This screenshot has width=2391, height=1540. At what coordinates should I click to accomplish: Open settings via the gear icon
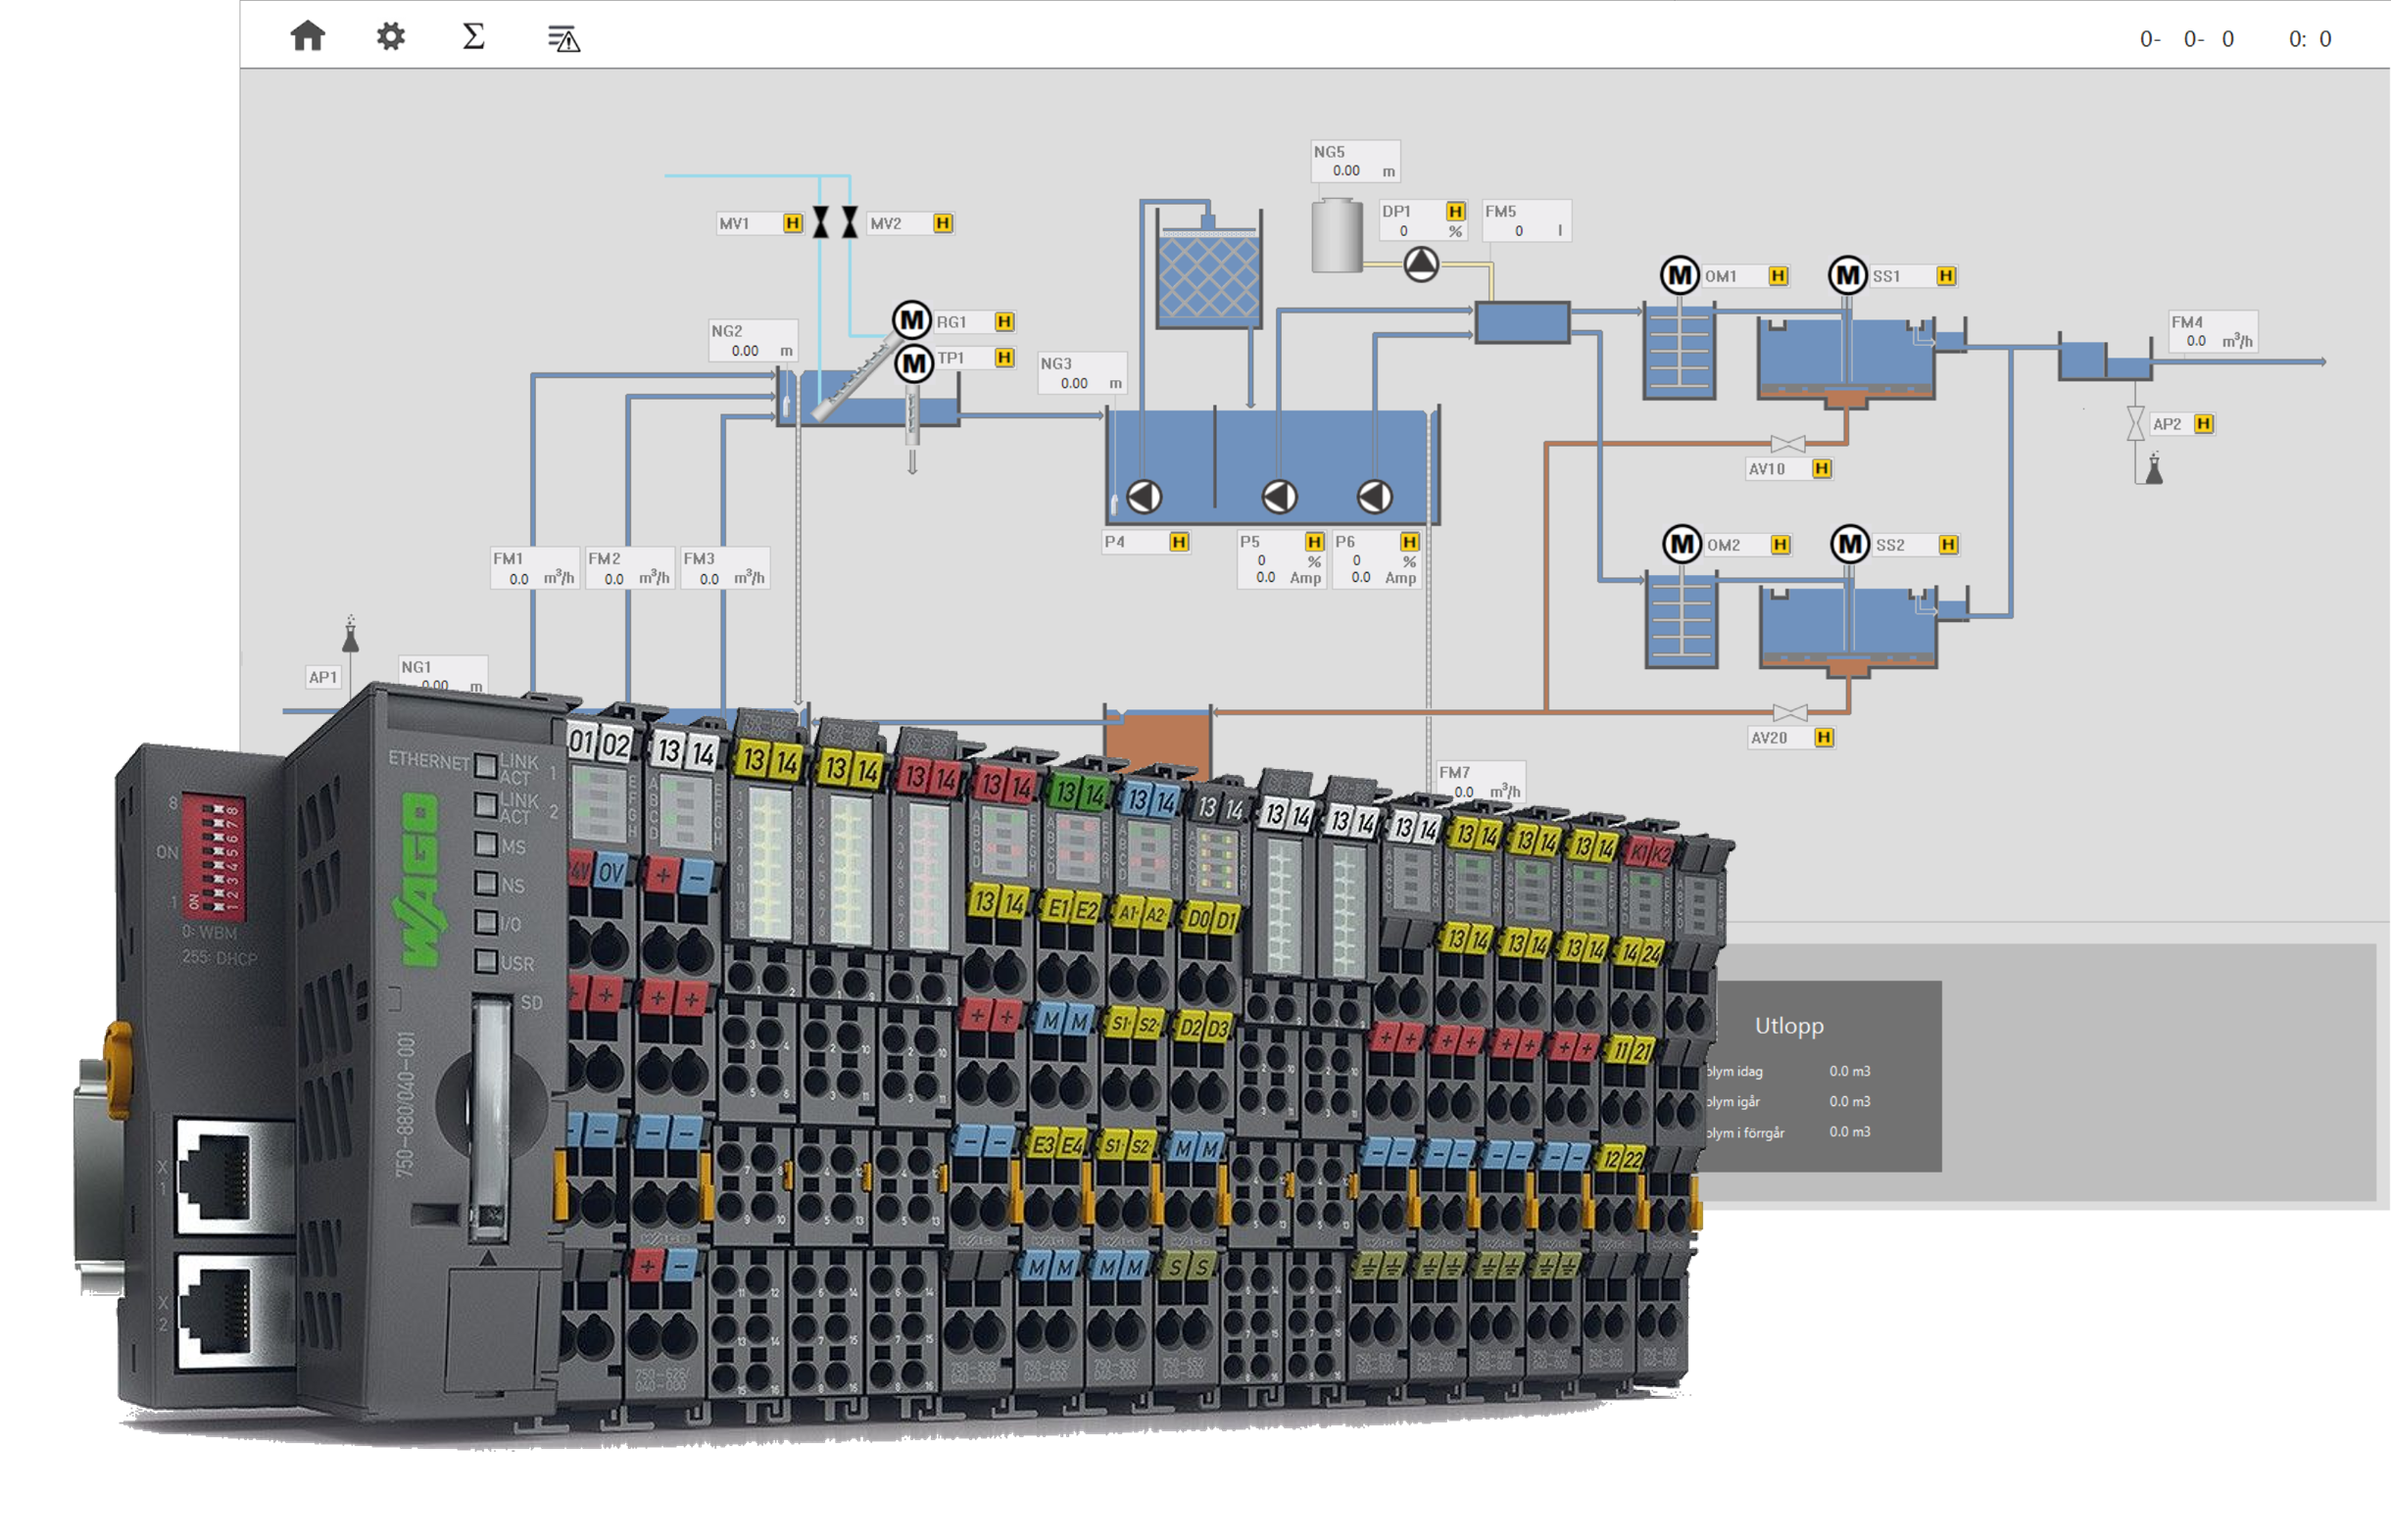390,37
